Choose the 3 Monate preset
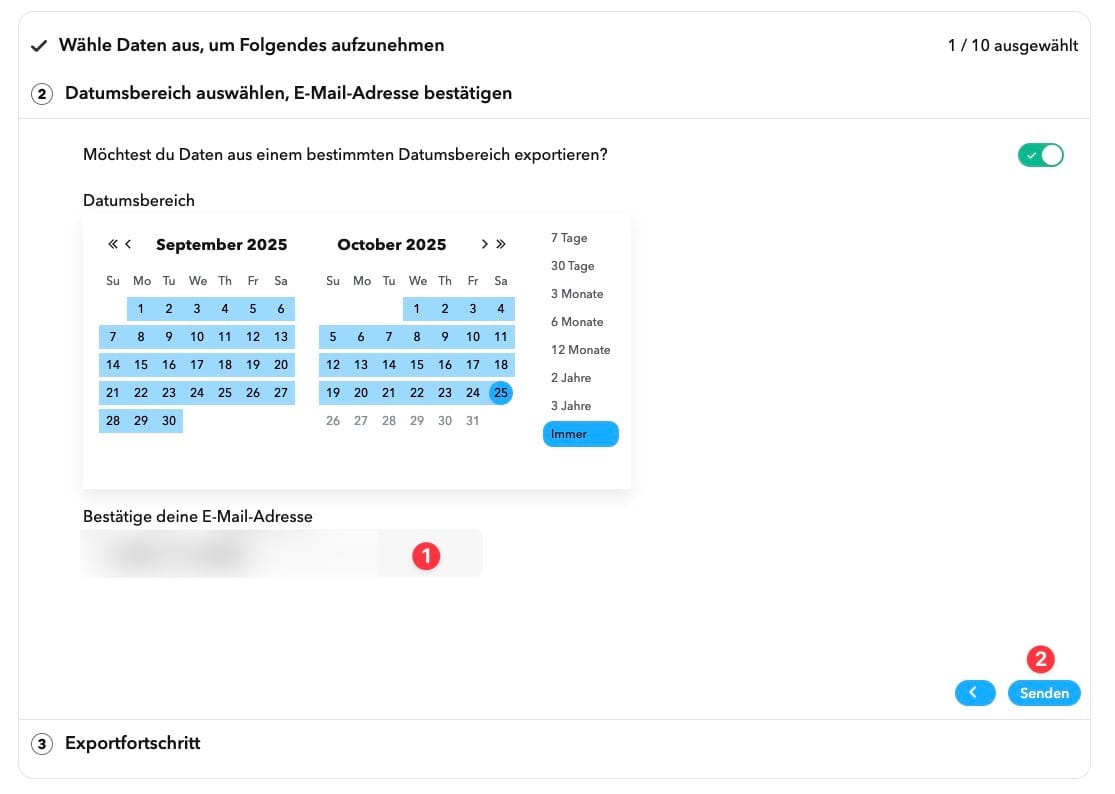 coord(577,294)
